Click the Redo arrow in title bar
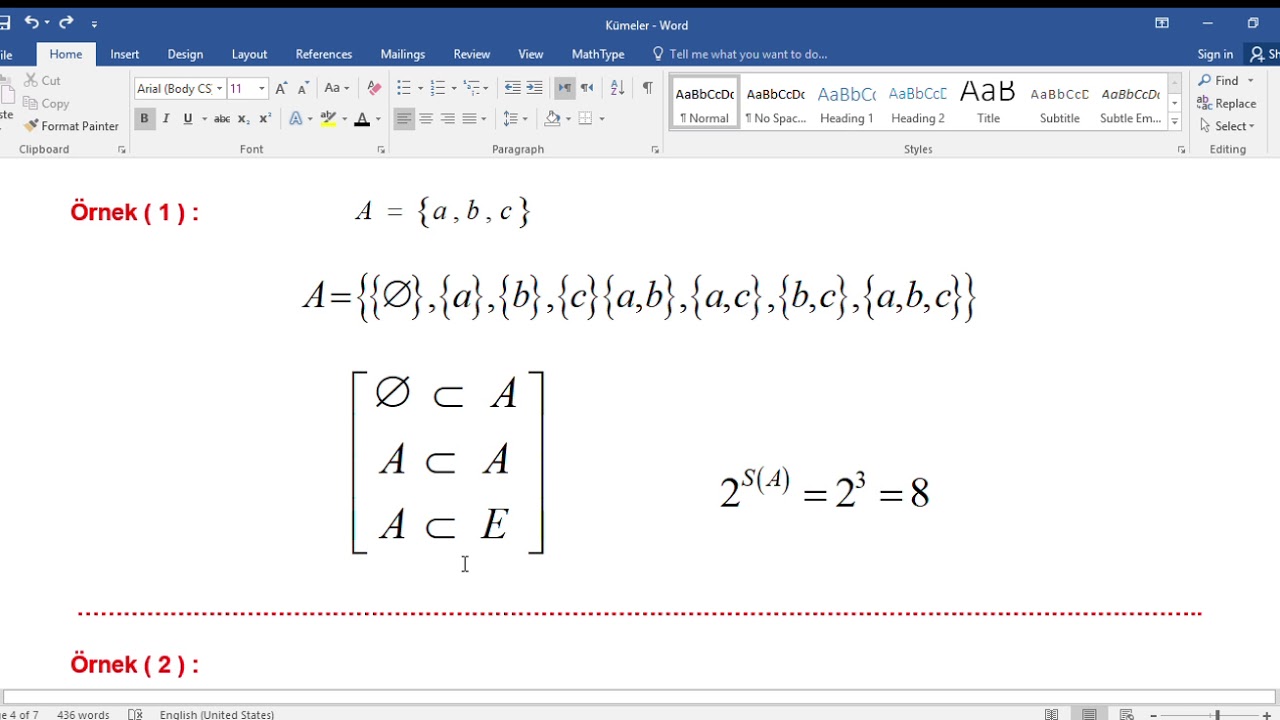Screen dimensions: 1280x720 click(x=67, y=22)
